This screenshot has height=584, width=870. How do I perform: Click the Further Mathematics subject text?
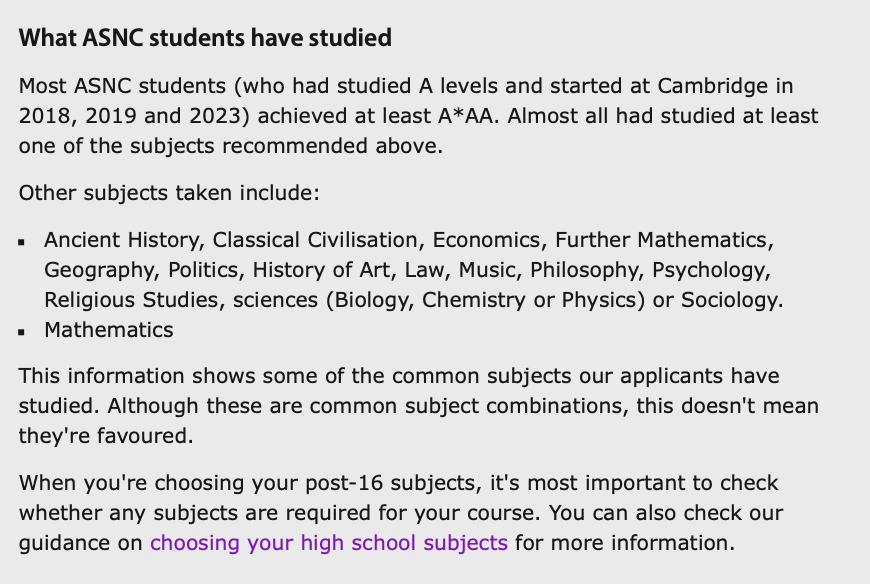pos(661,240)
